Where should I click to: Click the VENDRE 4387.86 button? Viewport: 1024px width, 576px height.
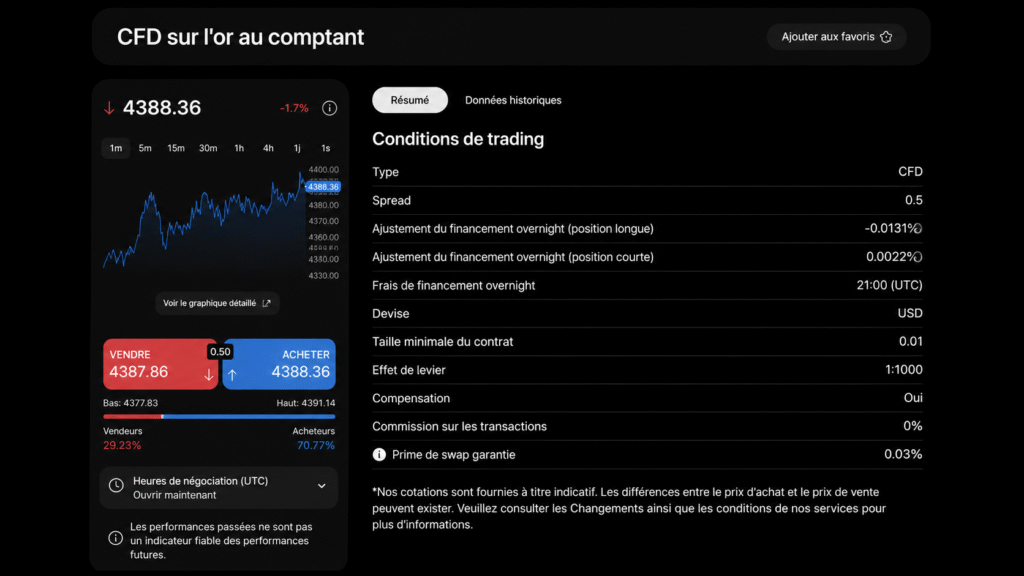[x=160, y=364]
